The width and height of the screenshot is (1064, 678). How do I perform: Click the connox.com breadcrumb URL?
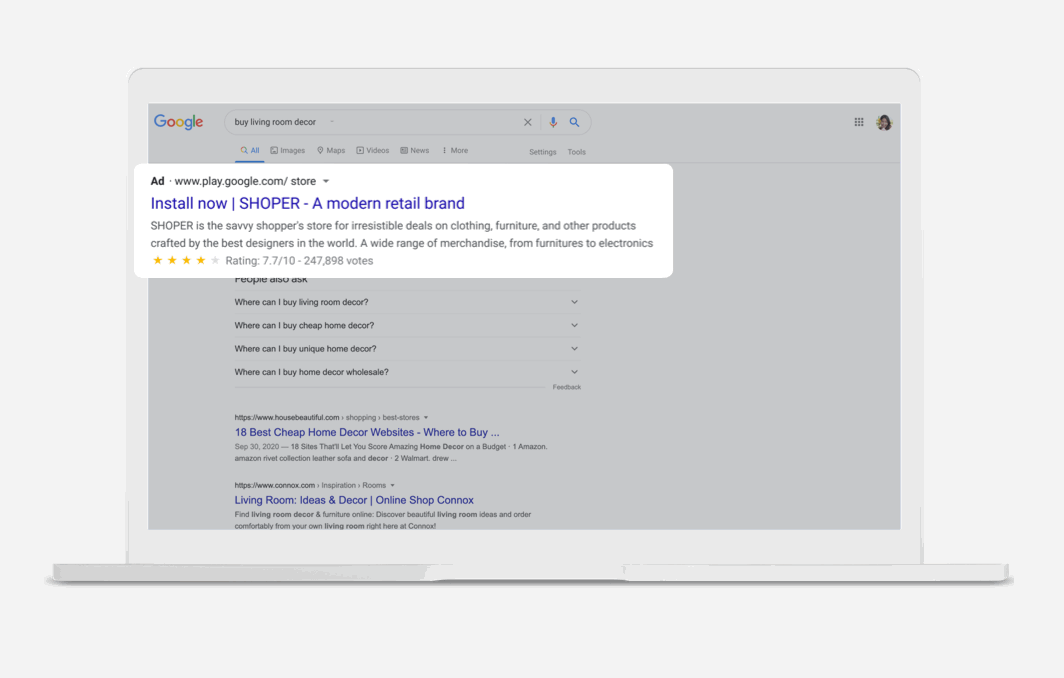[x=310, y=485]
